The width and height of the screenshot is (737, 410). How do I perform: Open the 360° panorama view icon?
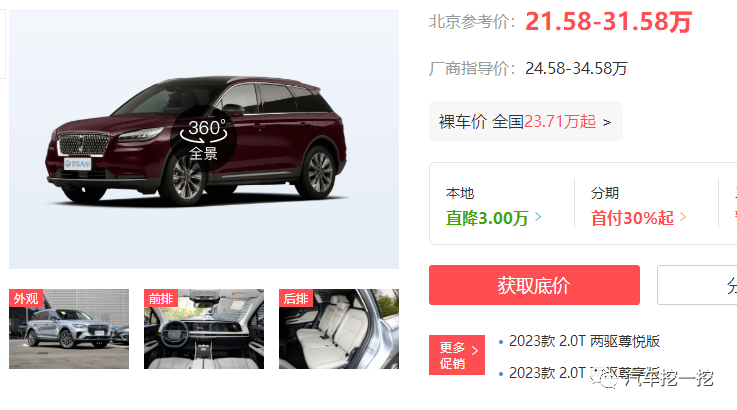pyautogui.click(x=204, y=139)
